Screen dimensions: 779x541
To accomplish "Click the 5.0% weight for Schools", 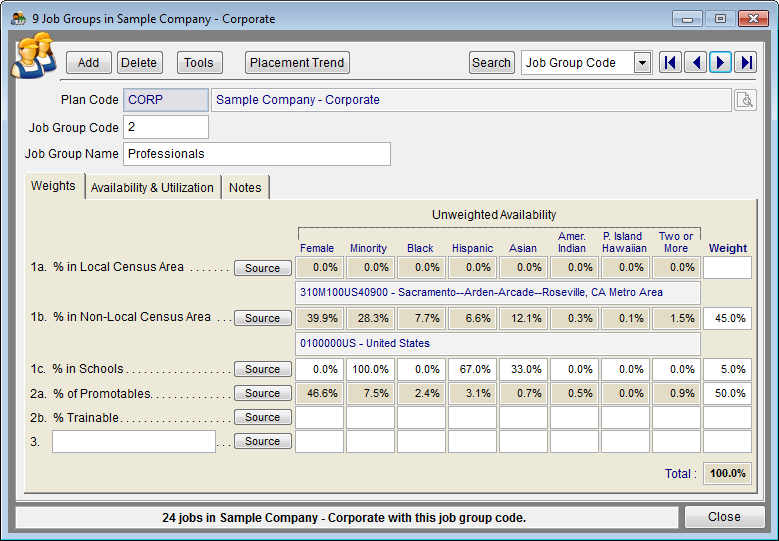I will coord(727,369).
